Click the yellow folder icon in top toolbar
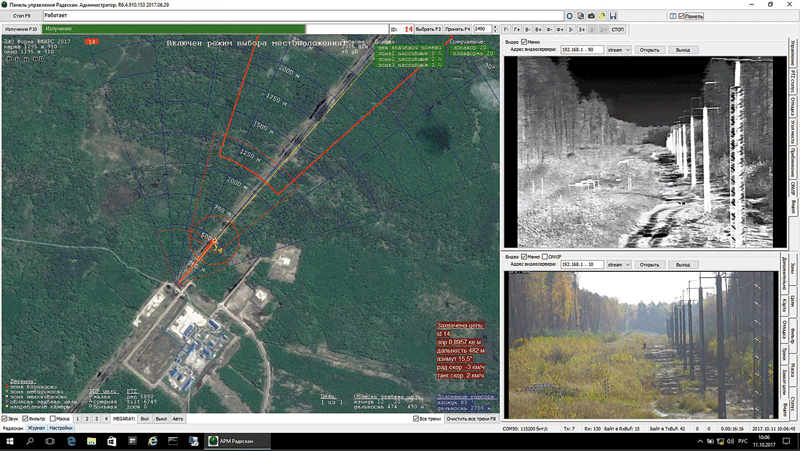 (x=602, y=16)
